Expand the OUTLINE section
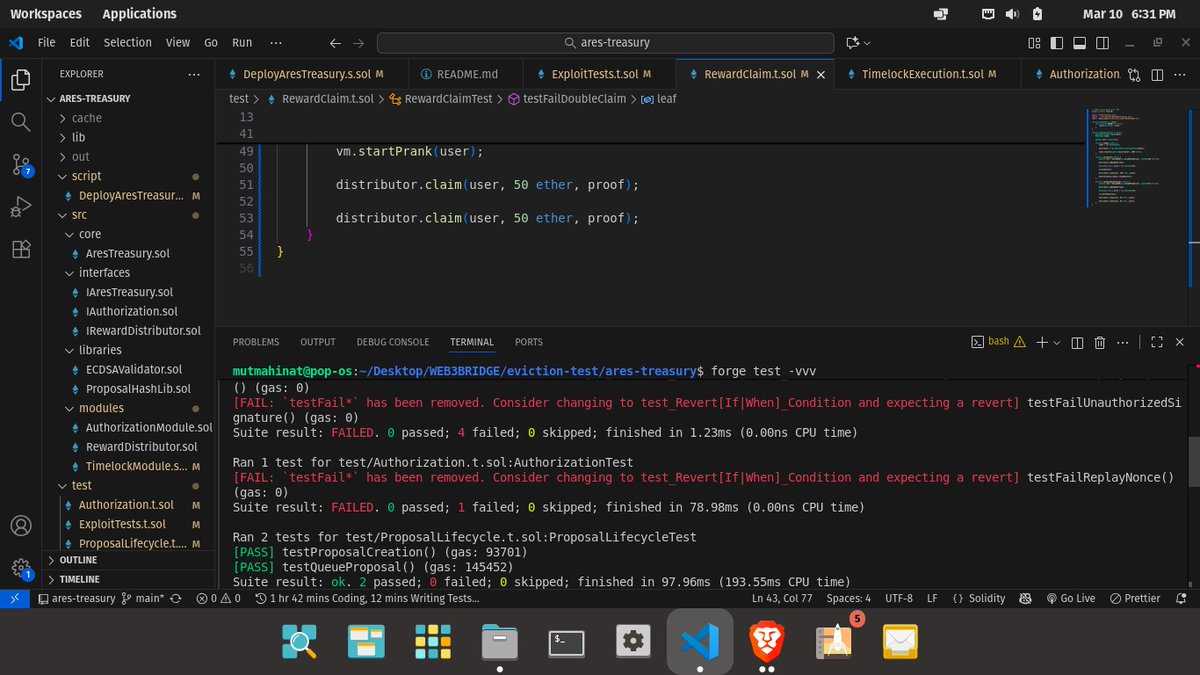 (129, 560)
